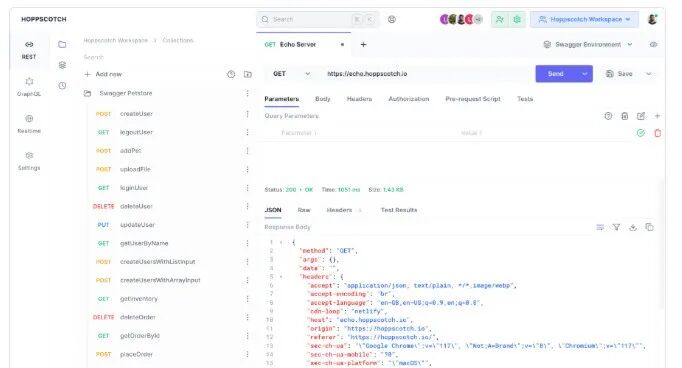Show request history clock icon
Viewport: 682px width, 368px height.
coord(63,86)
